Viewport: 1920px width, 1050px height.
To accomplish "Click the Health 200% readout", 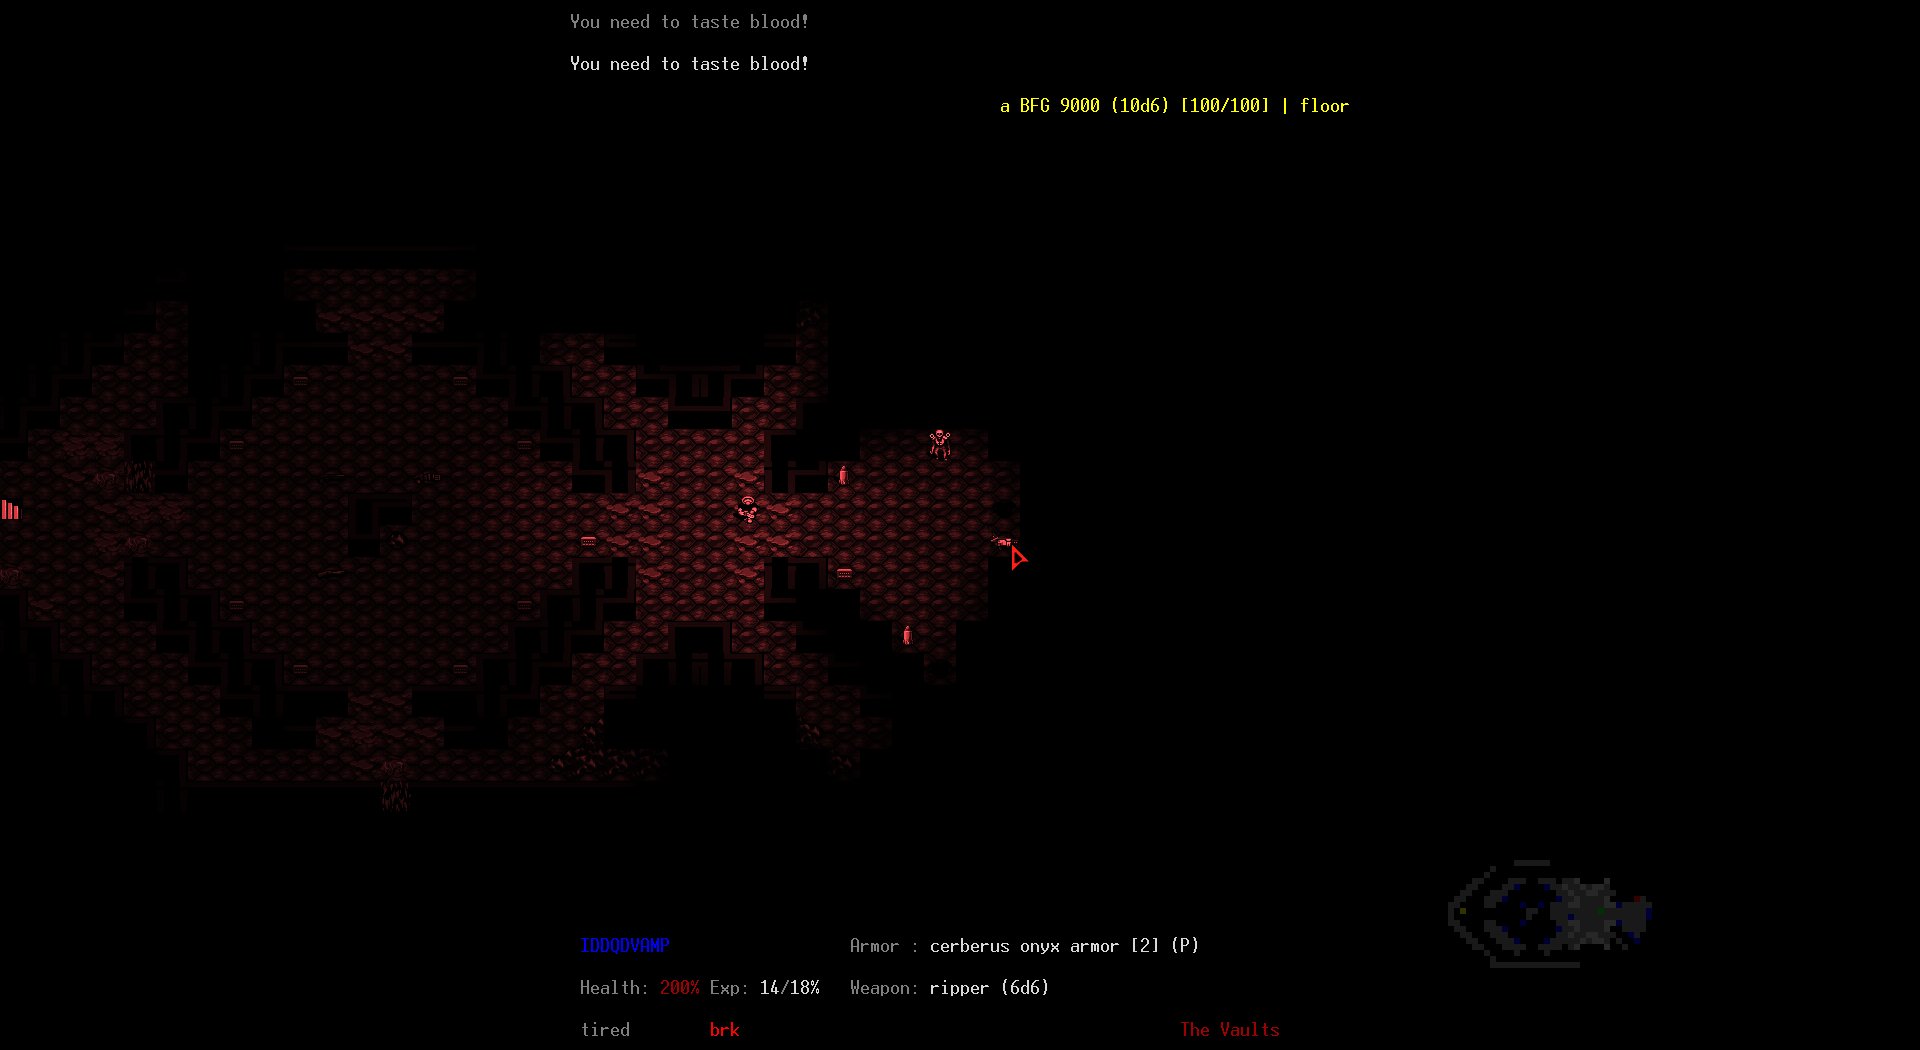I will [640, 988].
